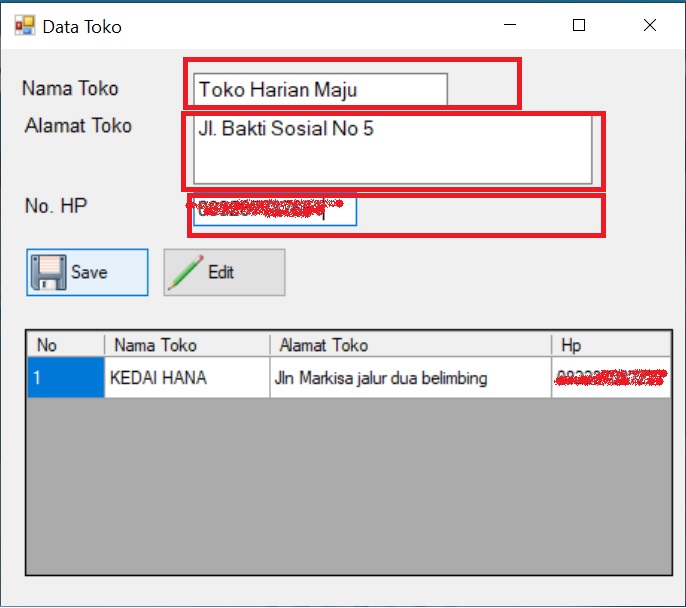Viewport: 686px width, 608px height.
Task: Click inside the Alamat Toko text area
Action: pos(393,148)
